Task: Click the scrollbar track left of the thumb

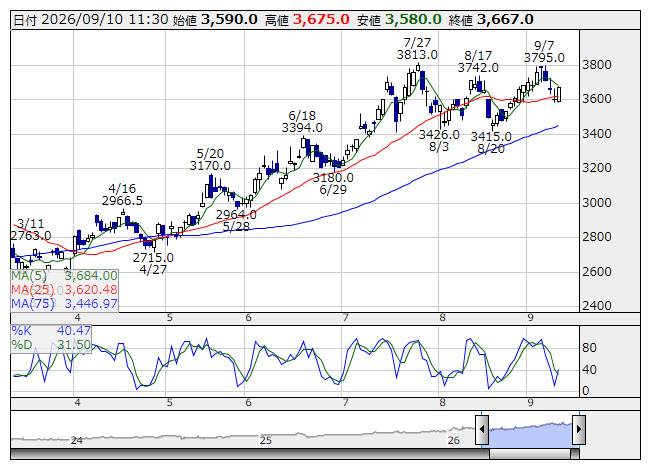Action: pos(250,454)
